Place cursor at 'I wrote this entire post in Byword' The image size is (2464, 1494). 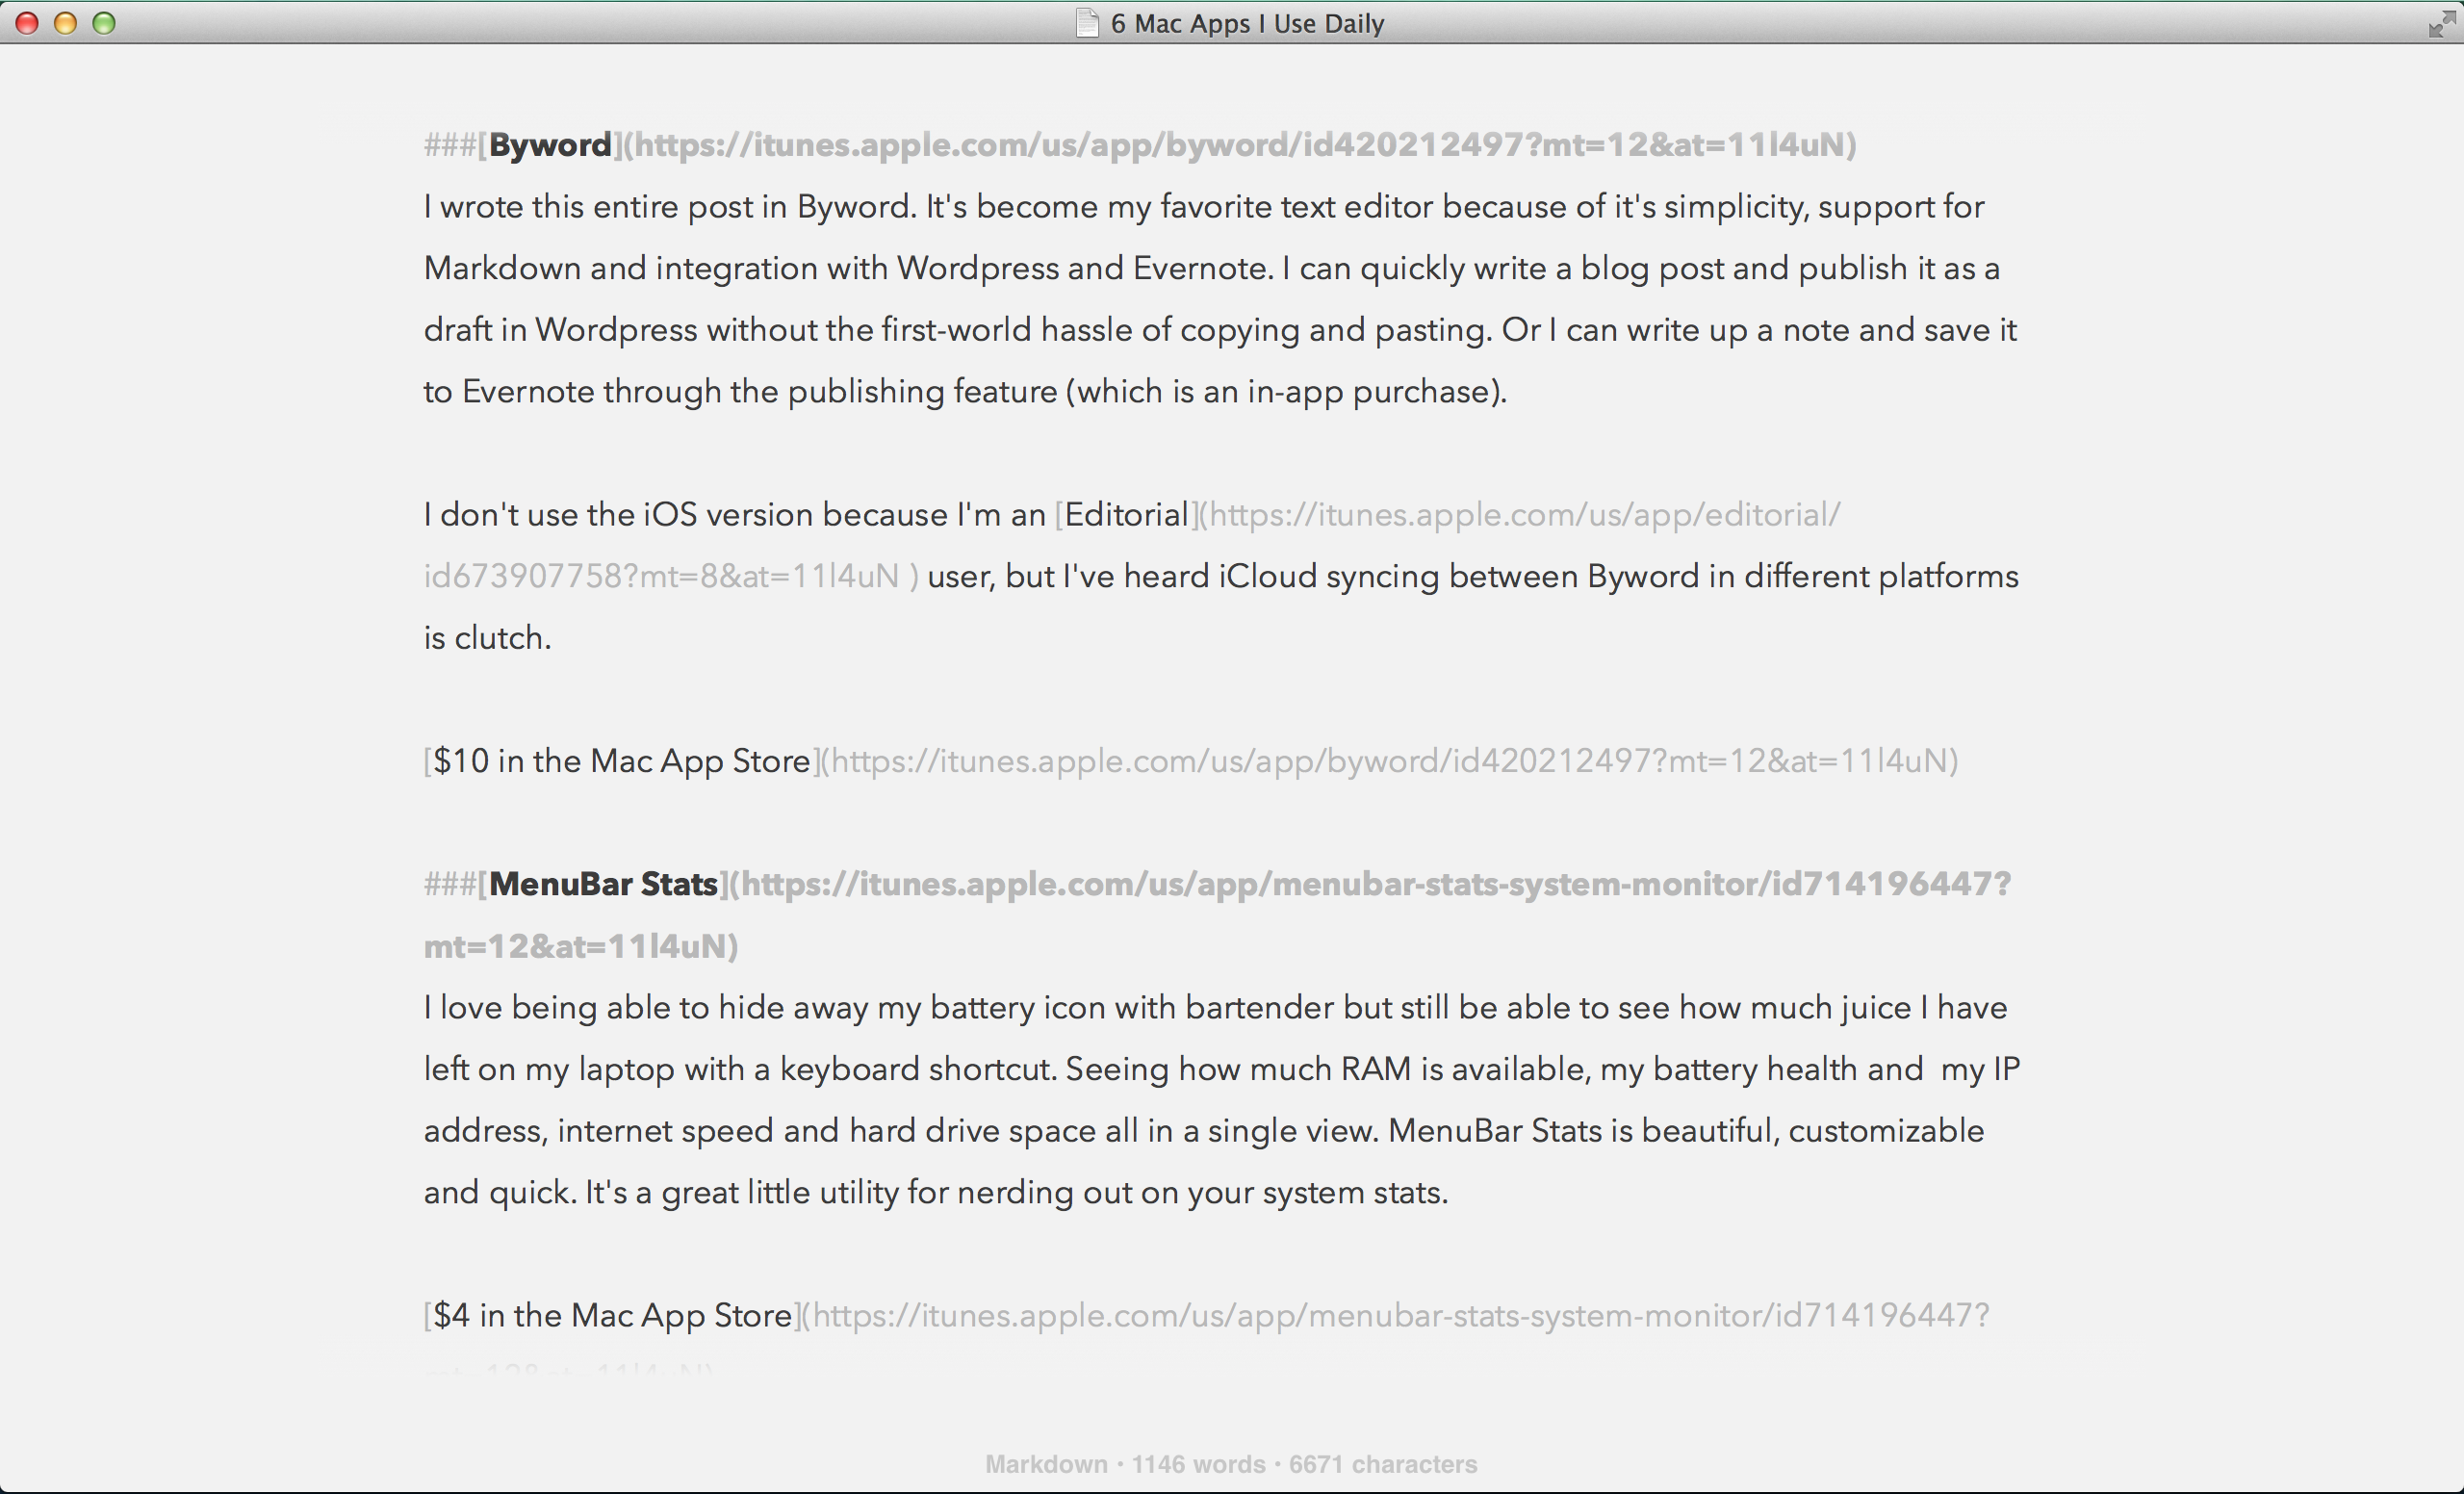667,207
